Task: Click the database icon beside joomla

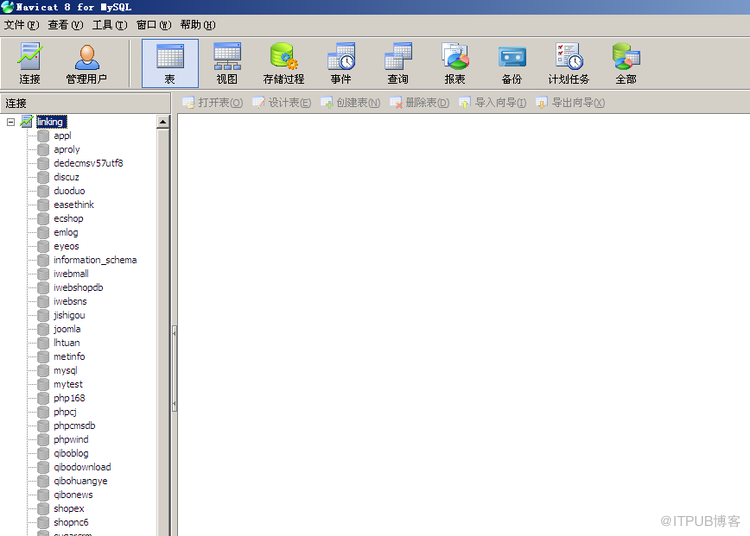Action: [44, 329]
